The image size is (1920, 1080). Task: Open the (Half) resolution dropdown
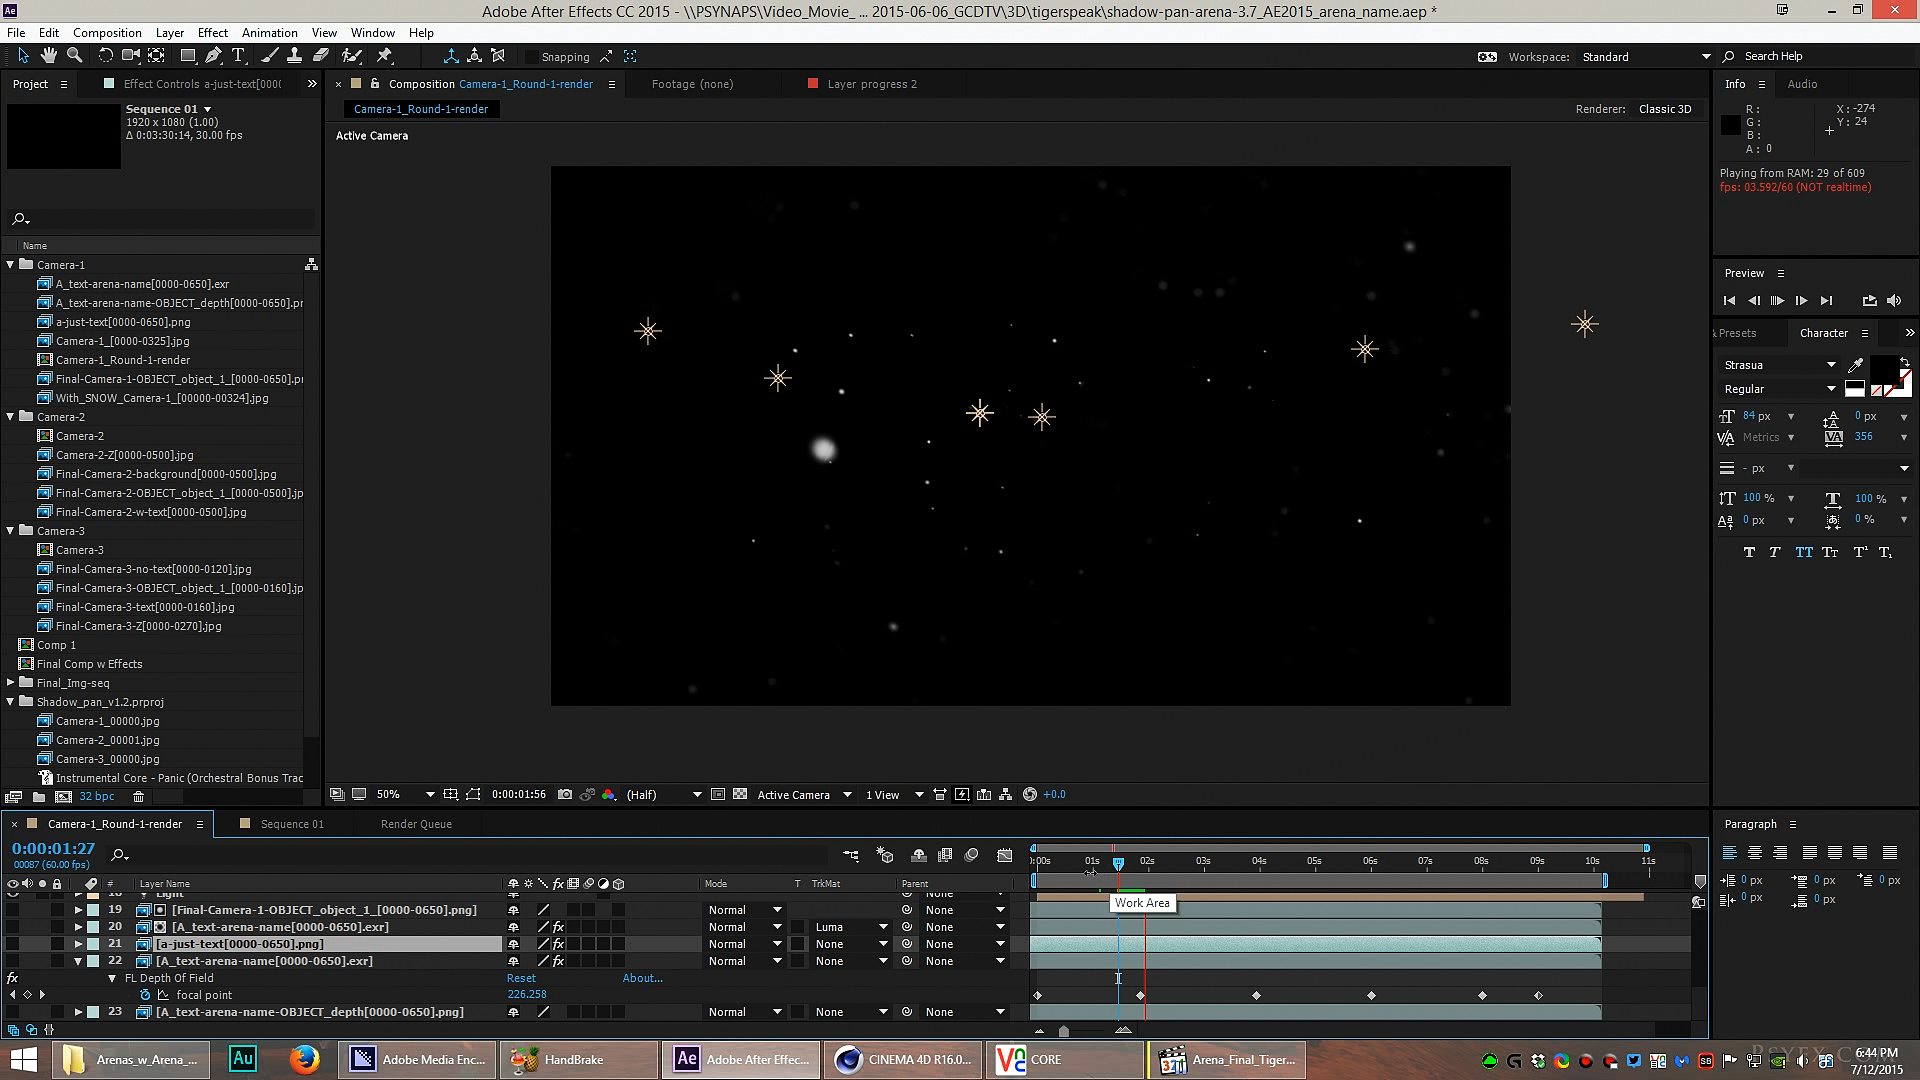664,794
